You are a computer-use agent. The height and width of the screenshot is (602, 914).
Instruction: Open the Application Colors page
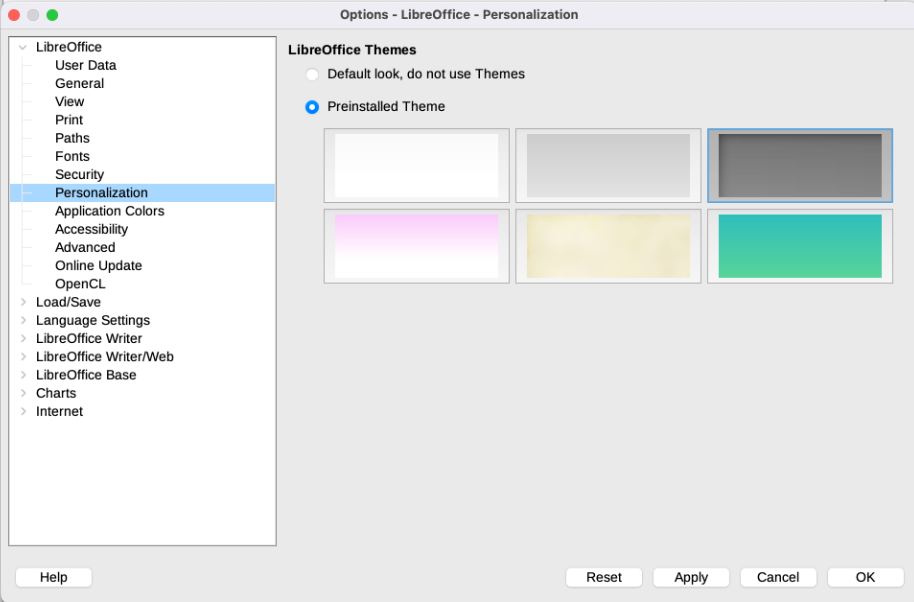click(110, 211)
